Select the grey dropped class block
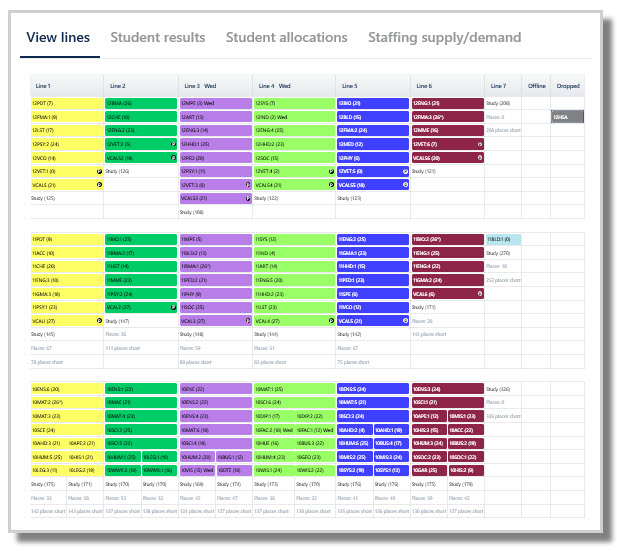Screen dimensions: 617x551 pos(567,117)
